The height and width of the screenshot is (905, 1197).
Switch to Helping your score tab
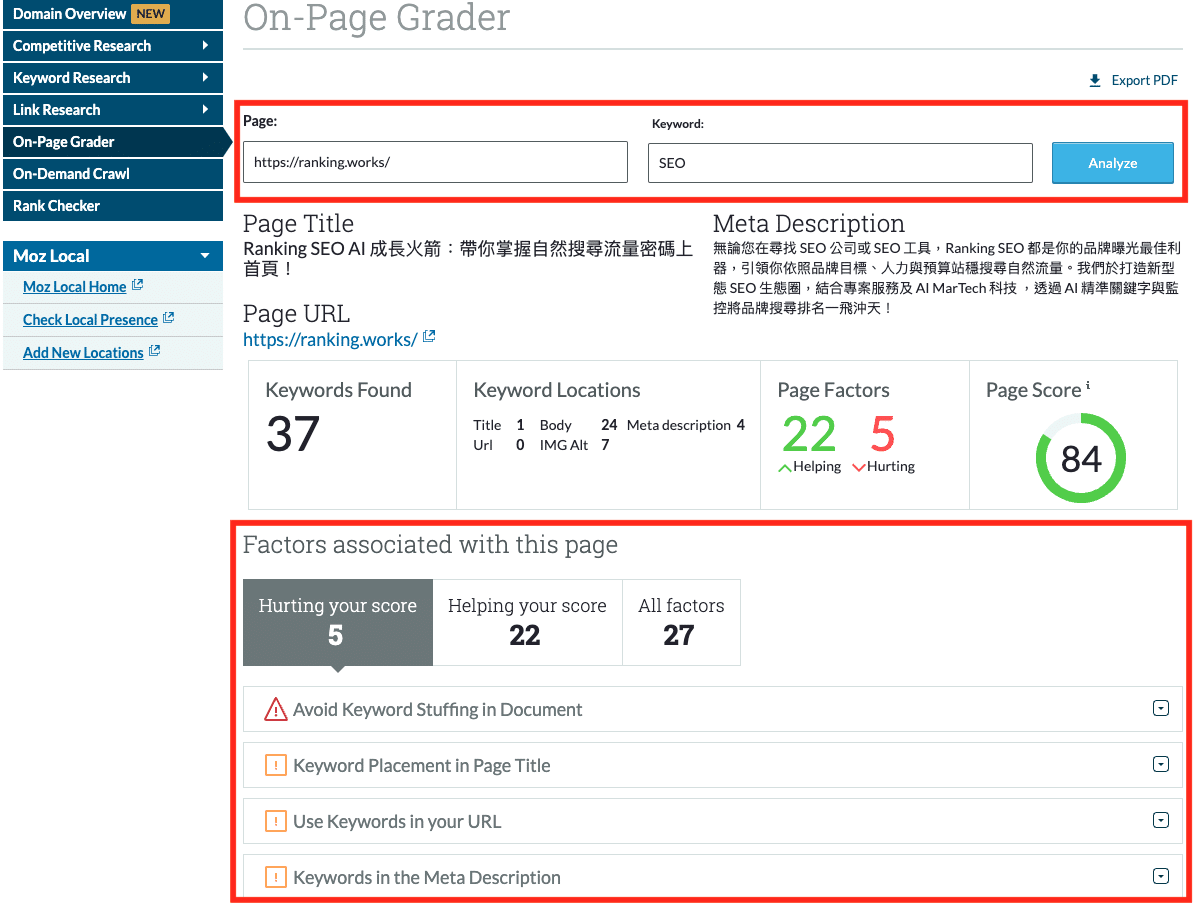point(527,621)
